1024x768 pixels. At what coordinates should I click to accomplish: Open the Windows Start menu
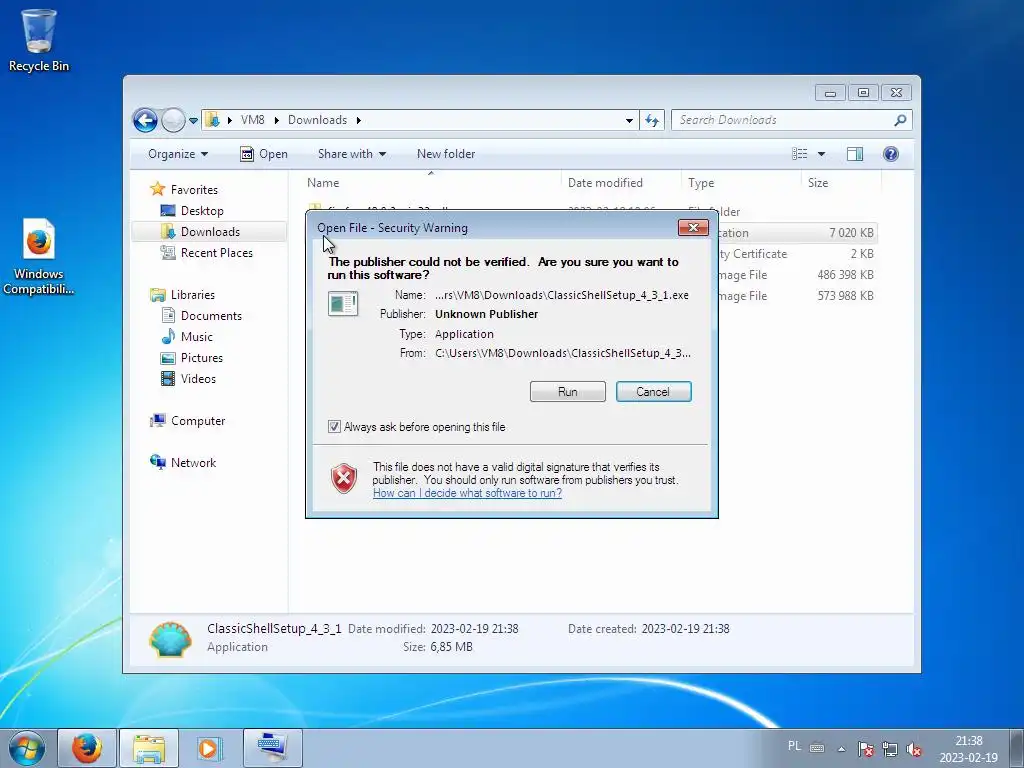pyautogui.click(x=26, y=748)
